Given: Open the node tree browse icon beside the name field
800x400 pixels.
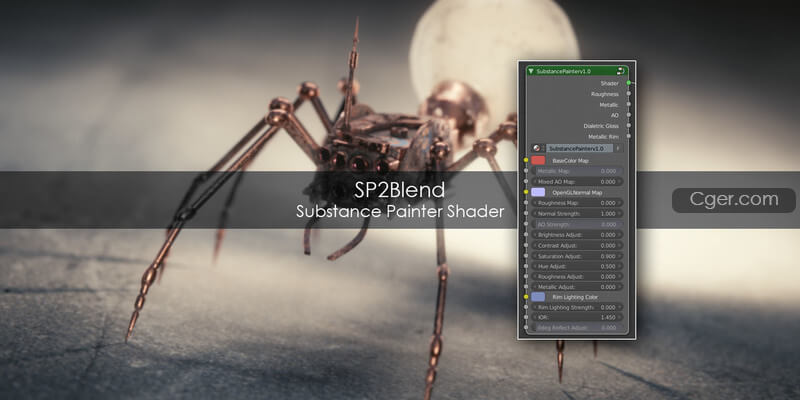Looking at the screenshot, I should [538, 148].
